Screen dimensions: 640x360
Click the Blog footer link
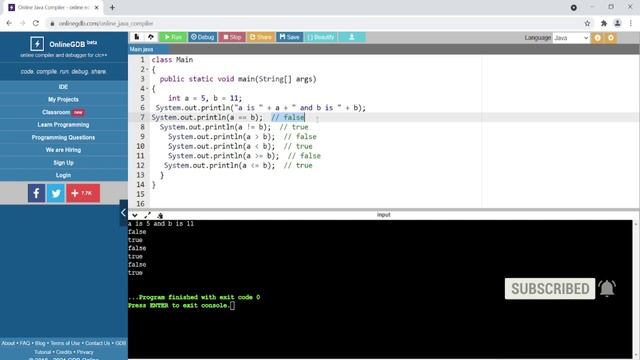[x=40, y=343]
